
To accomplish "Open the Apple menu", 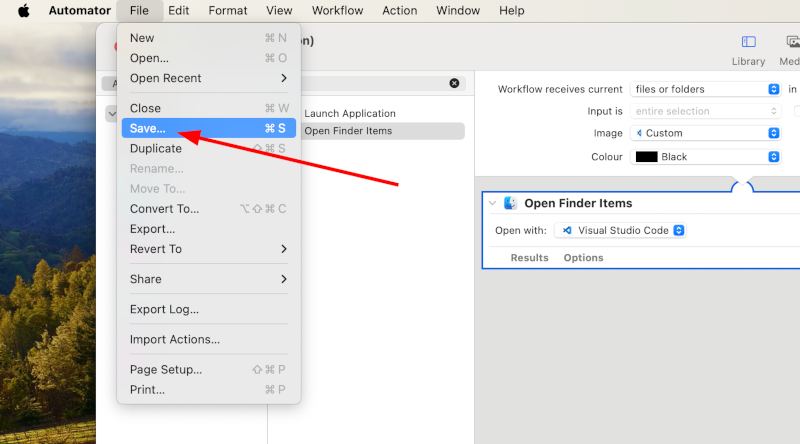I will (23, 11).
